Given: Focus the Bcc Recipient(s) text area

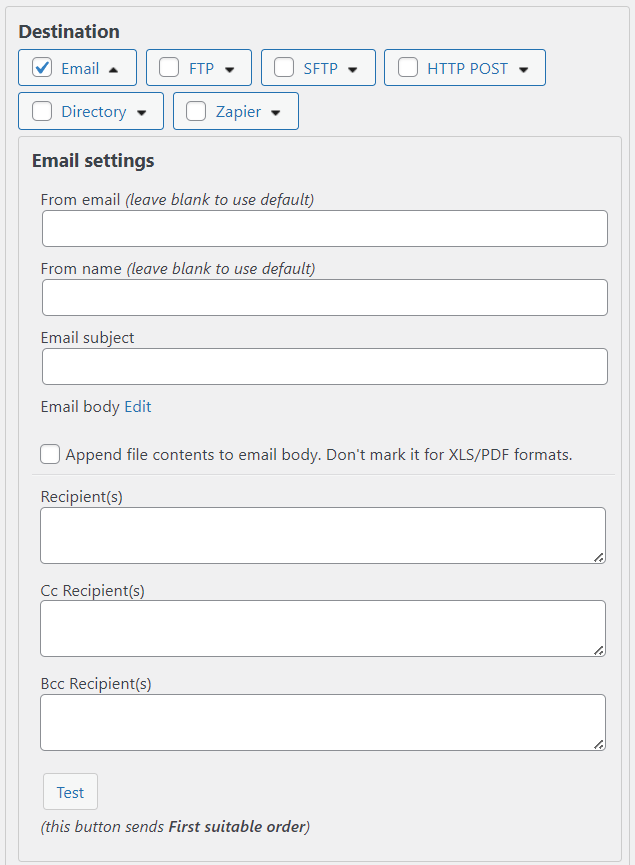Looking at the screenshot, I should click(x=322, y=722).
